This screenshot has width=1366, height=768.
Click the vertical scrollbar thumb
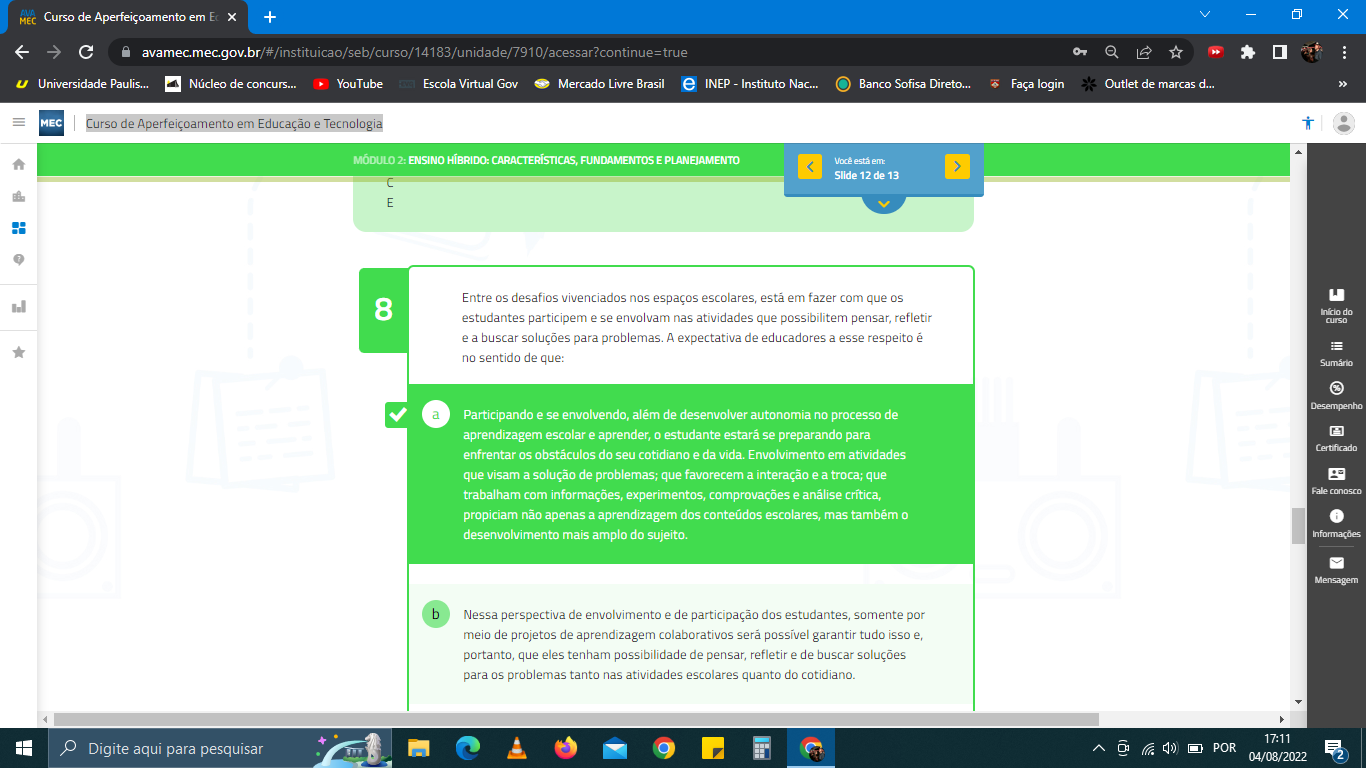point(1298,525)
